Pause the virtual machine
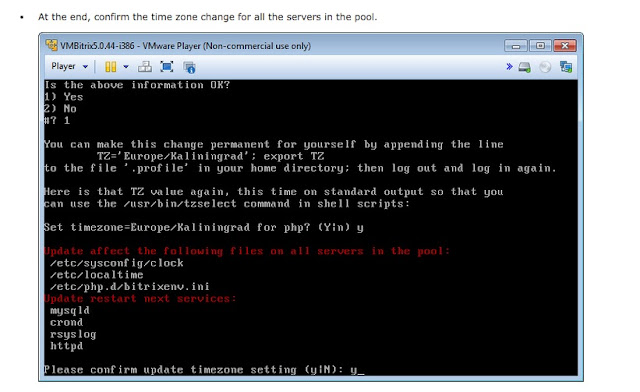The image size is (640, 392). [x=111, y=67]
